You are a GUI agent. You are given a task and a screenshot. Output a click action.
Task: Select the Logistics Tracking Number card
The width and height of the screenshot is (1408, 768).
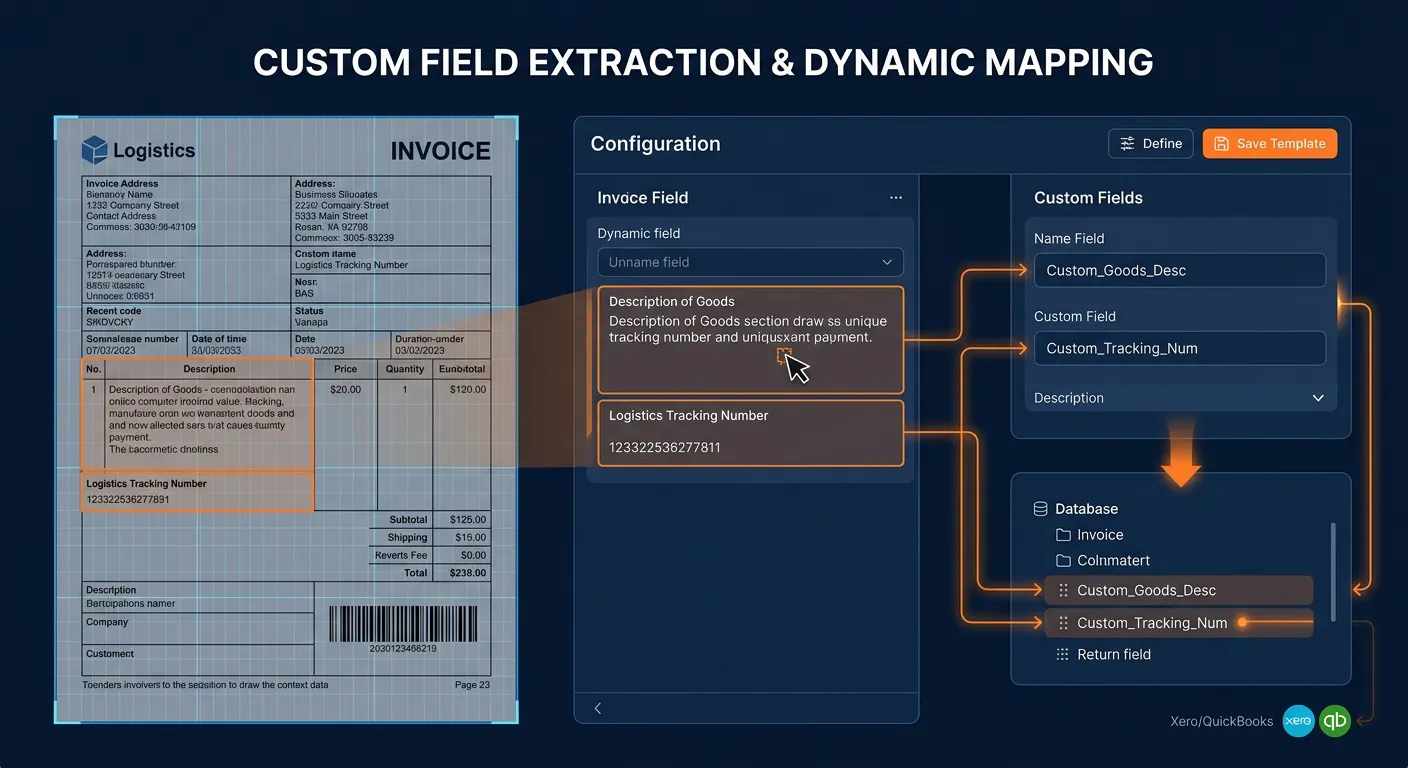pos(750,433)
